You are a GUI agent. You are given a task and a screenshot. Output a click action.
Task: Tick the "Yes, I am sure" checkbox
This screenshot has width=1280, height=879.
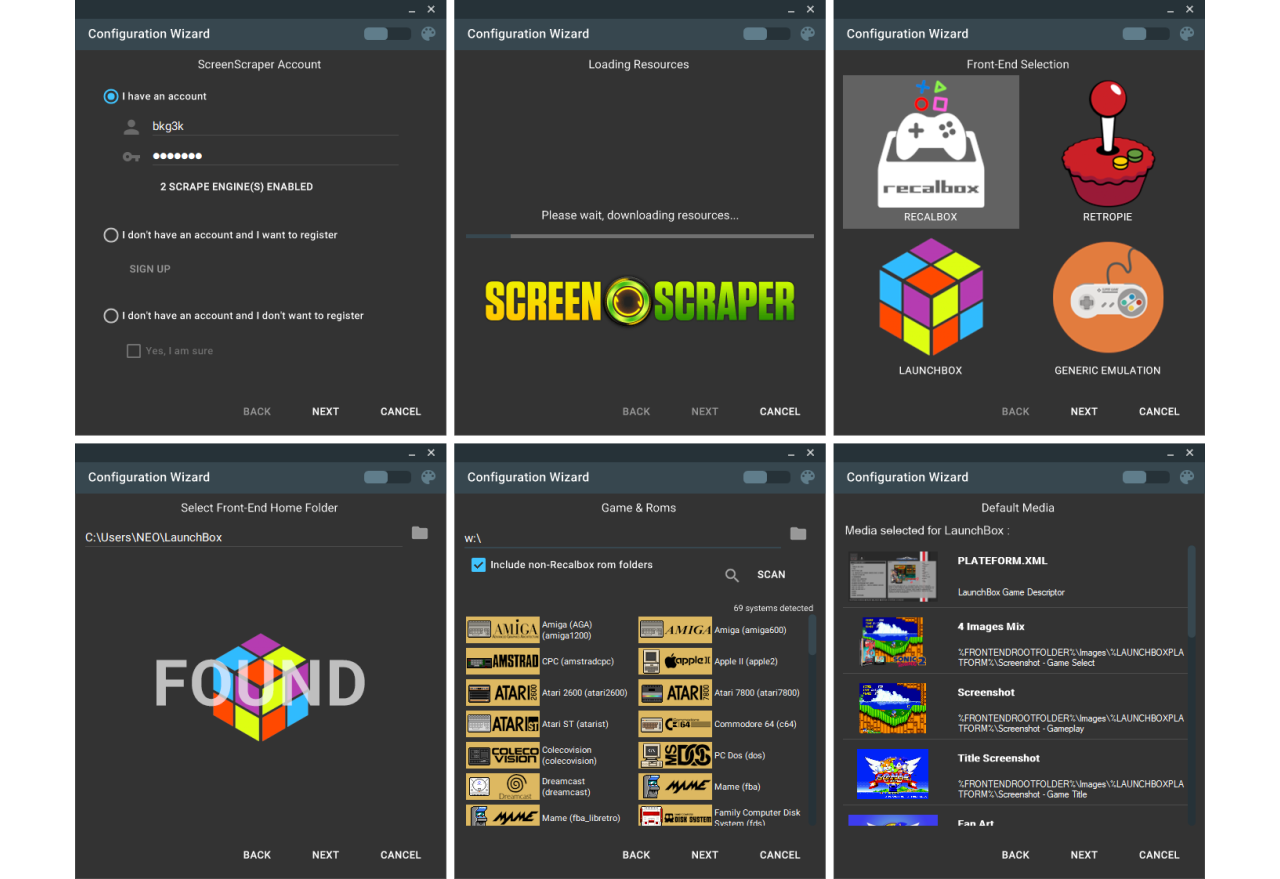(133, 351)
